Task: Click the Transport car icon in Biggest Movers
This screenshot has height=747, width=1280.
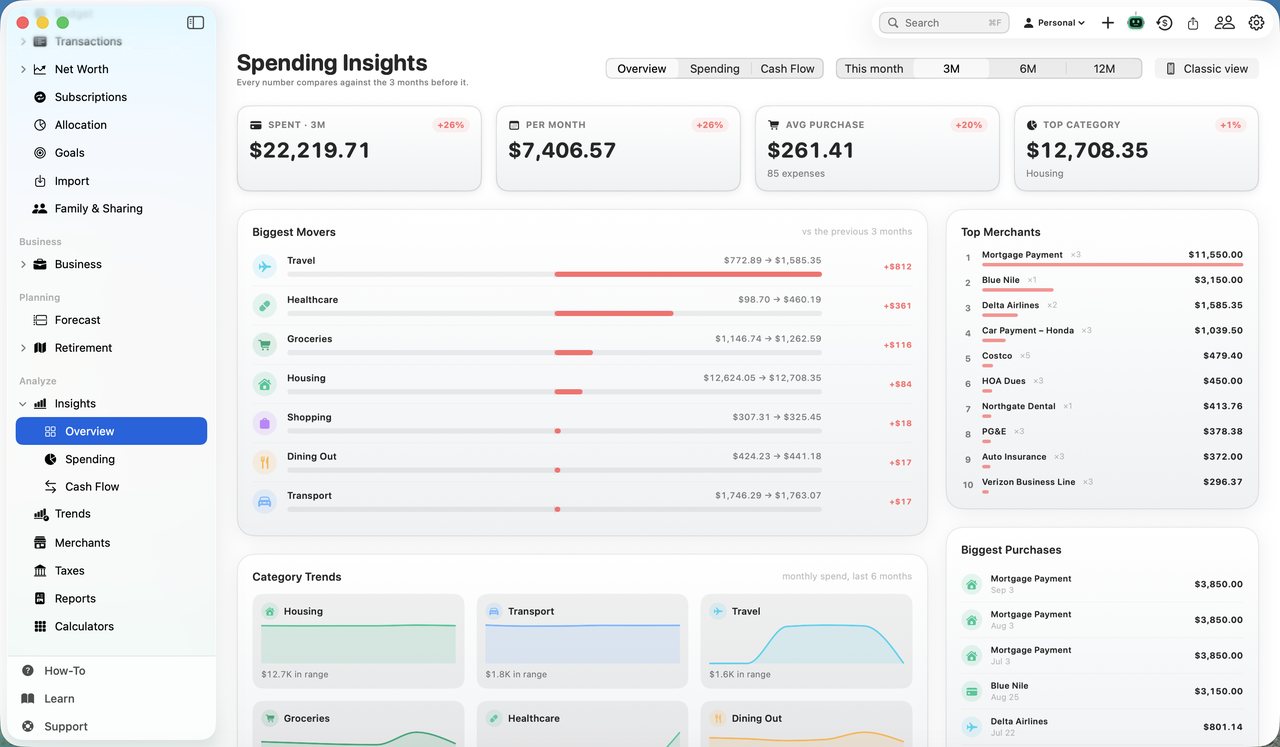Action: (264, 501)
